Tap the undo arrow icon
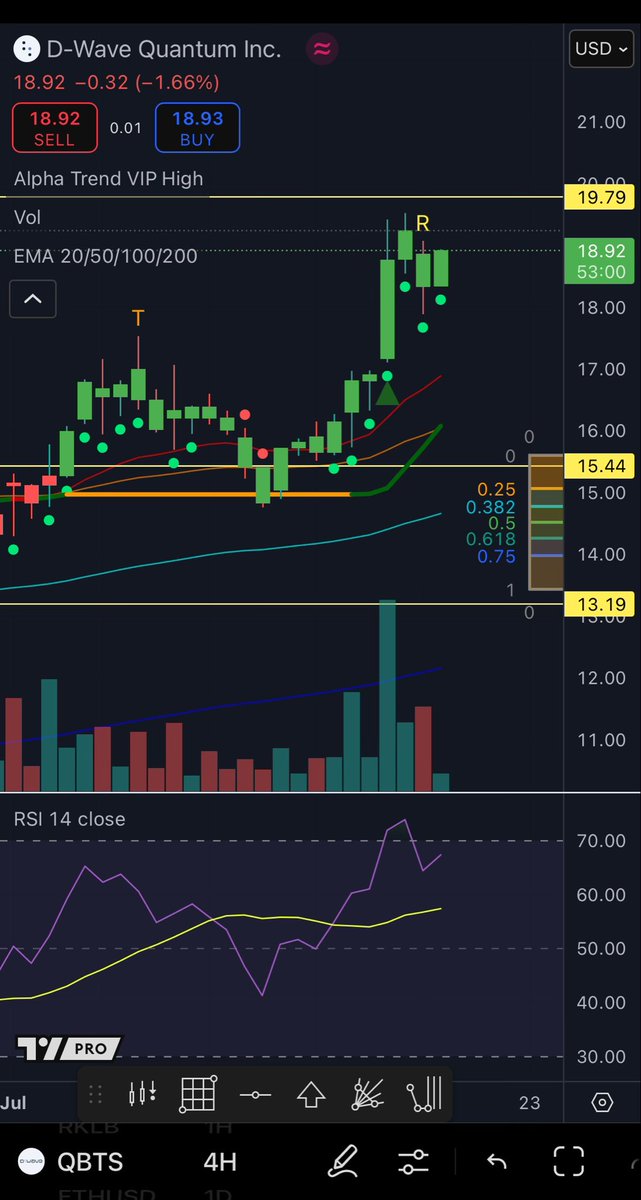Screen dimensions: 641x1200 497,1161
